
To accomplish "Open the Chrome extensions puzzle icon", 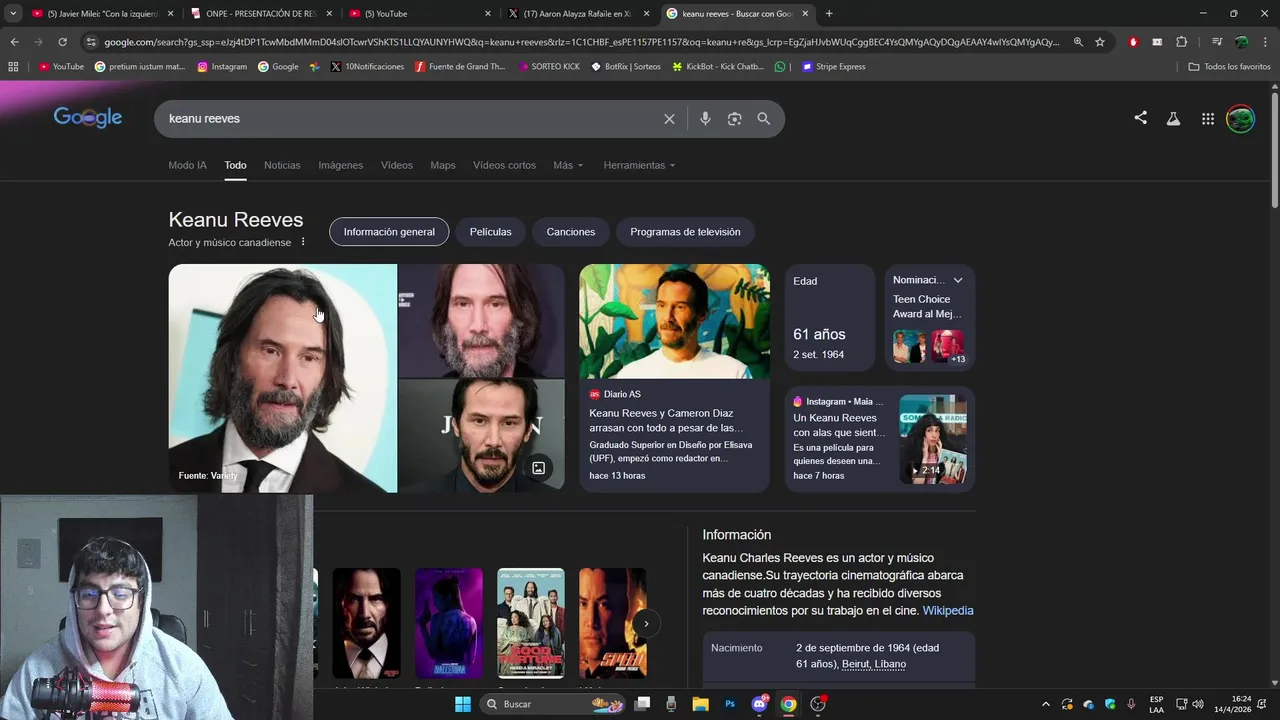I will click(1181, 42).
